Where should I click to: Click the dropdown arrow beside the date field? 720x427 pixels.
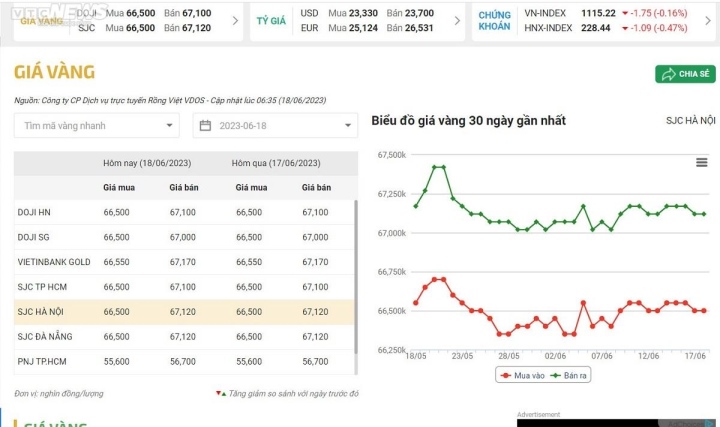(348, 125)
